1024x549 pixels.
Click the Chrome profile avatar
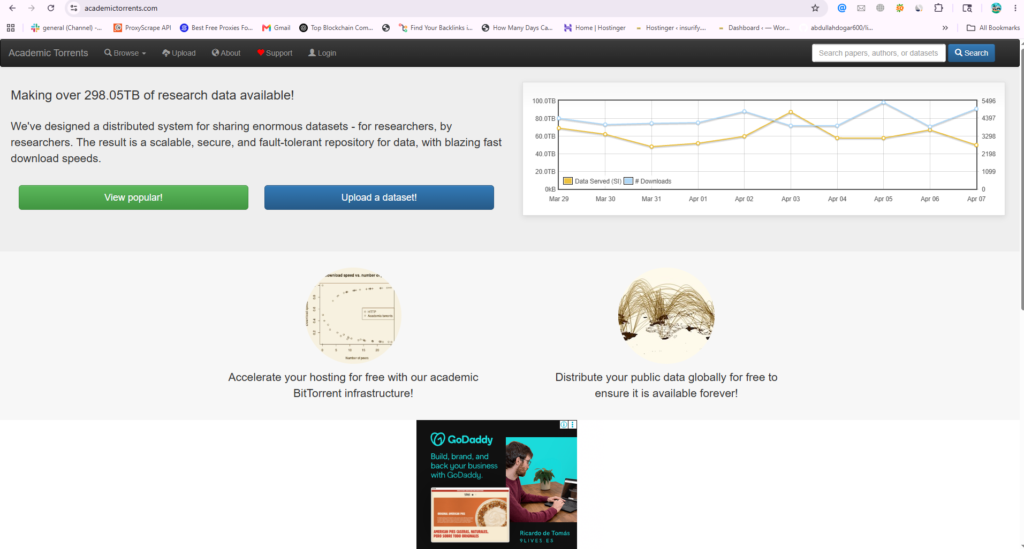pyautogui.click(x=996, y=8)
